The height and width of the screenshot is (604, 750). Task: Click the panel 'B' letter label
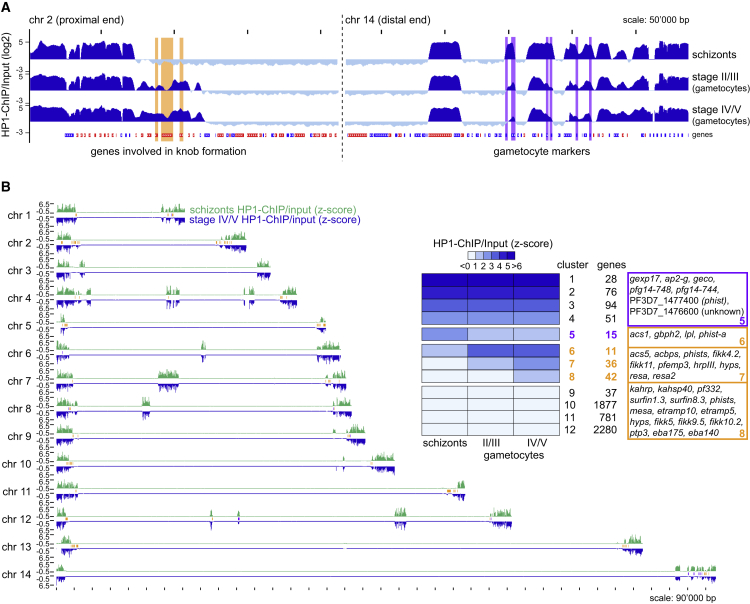click(x=6, y=187)
